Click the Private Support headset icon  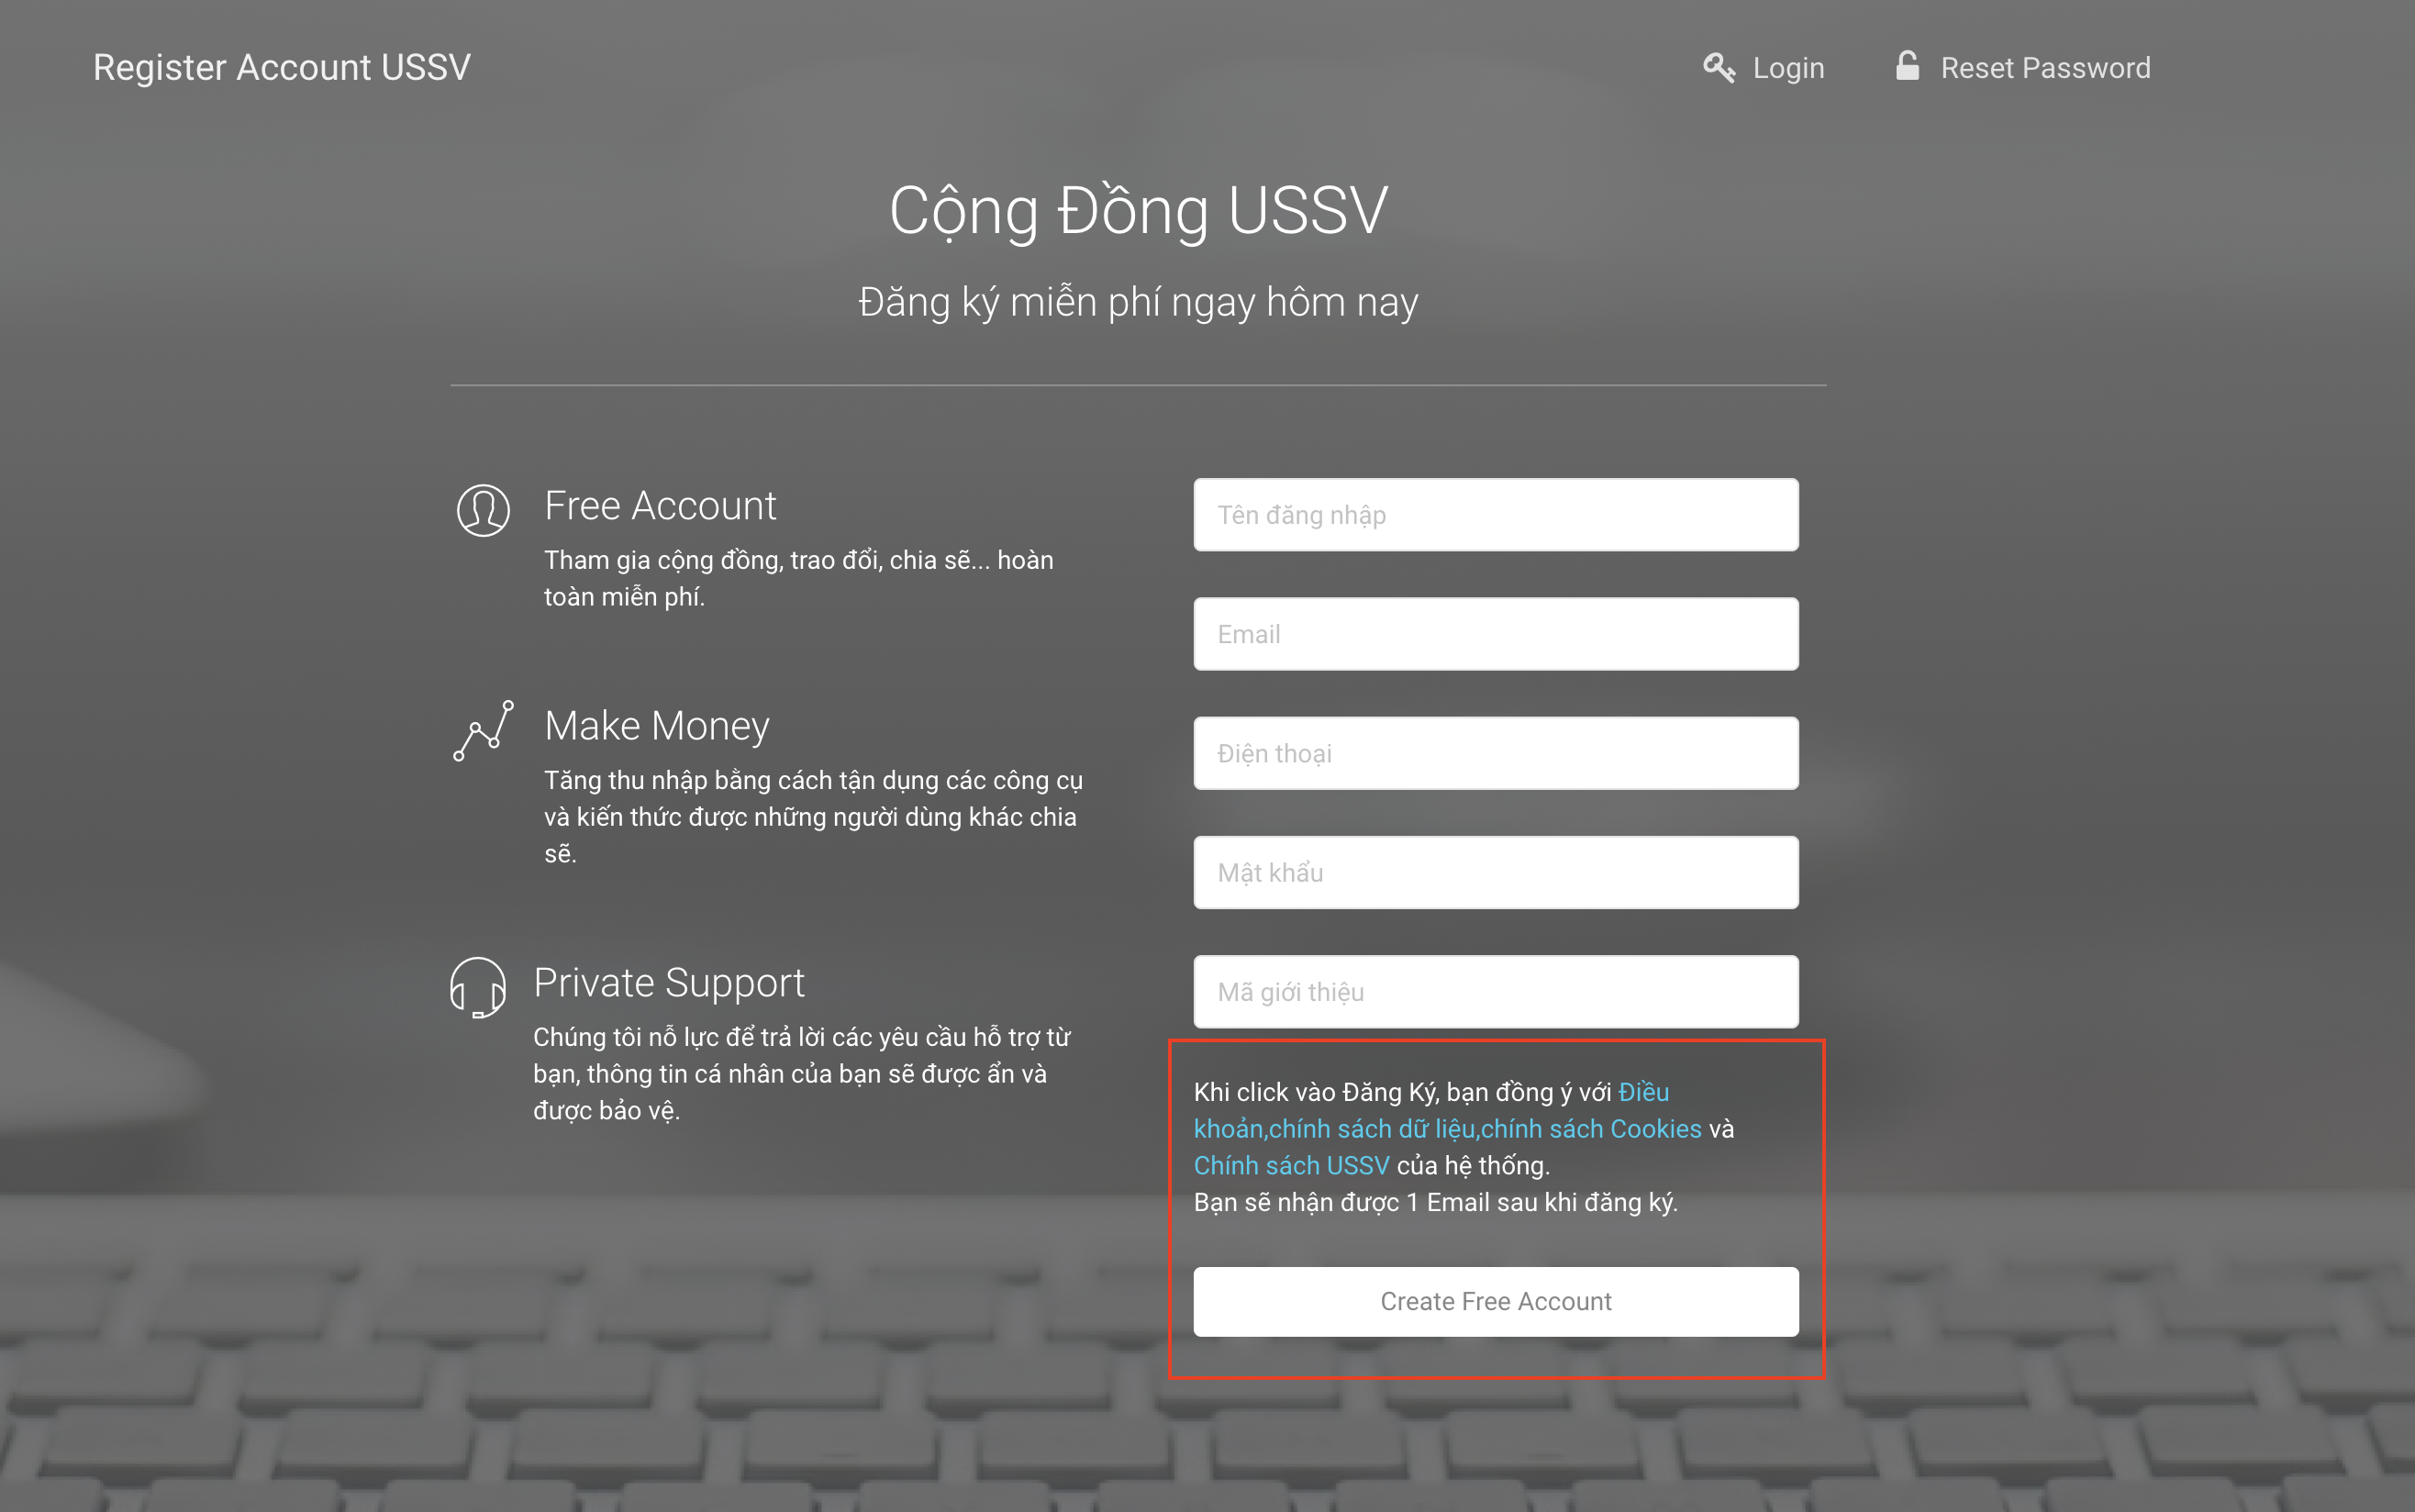(x=478, y=987)
